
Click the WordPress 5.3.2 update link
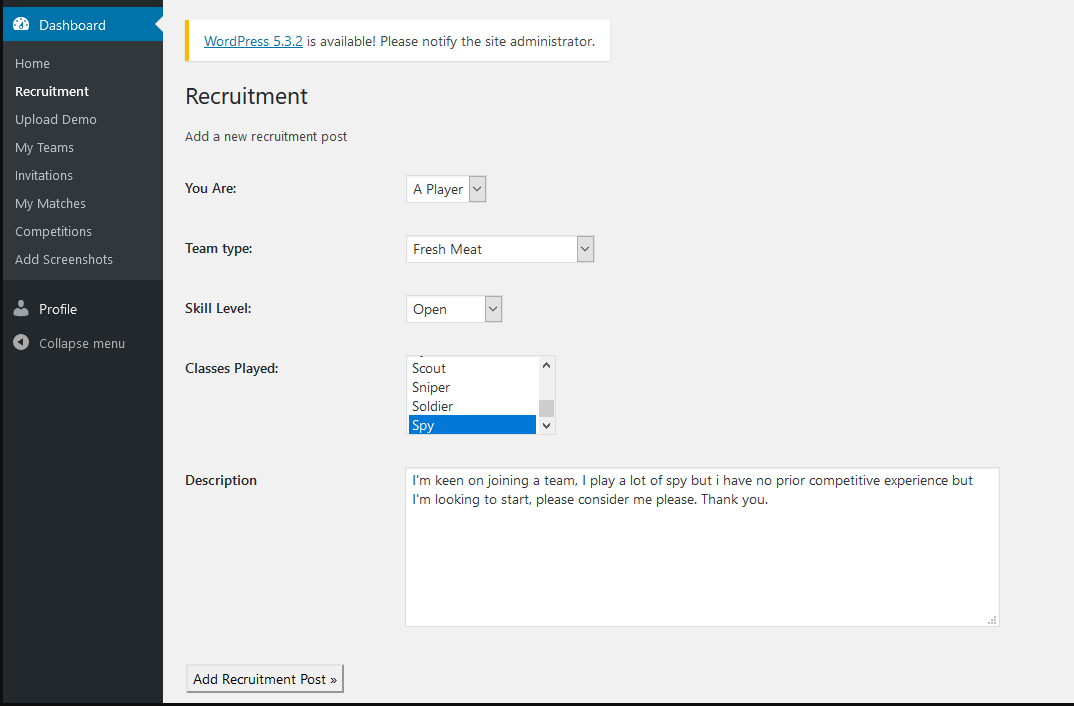(253, 42)
